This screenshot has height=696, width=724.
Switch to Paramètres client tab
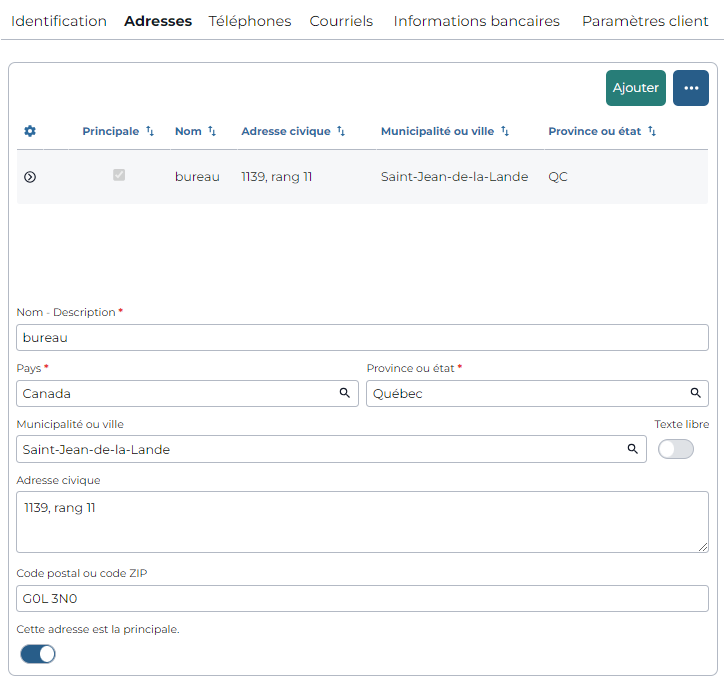pyautogui.click(x=645, y=21)
